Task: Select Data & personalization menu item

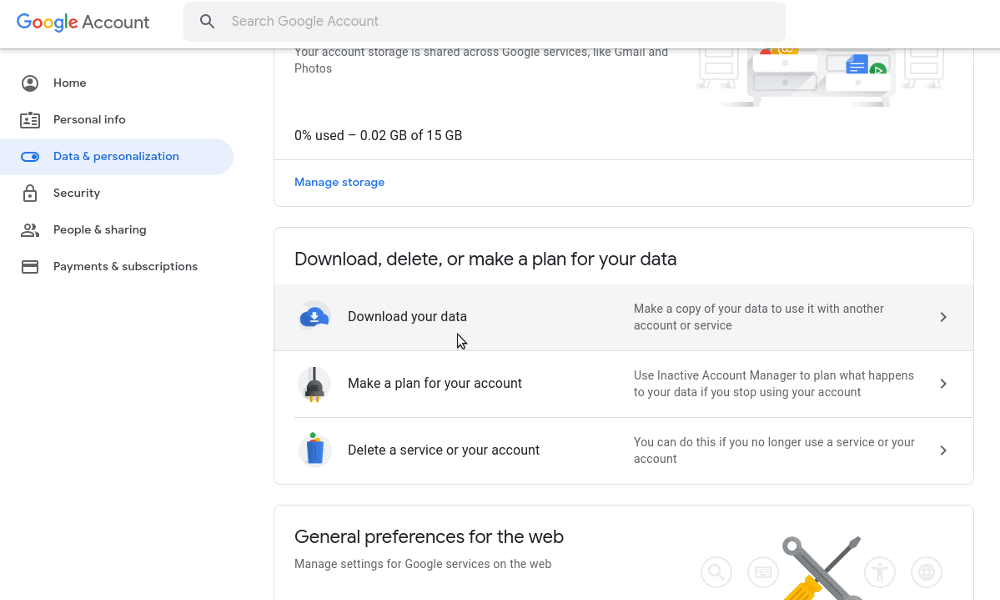Action: point(117,157)
